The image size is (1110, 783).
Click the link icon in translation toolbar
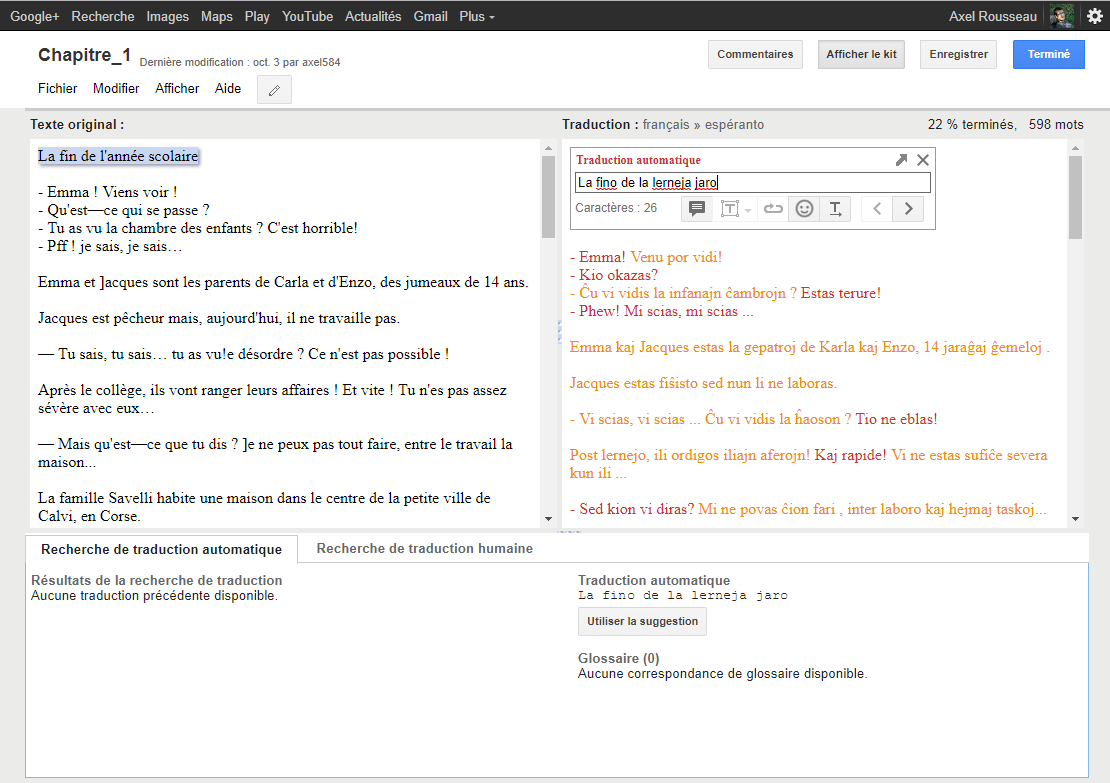773,209
